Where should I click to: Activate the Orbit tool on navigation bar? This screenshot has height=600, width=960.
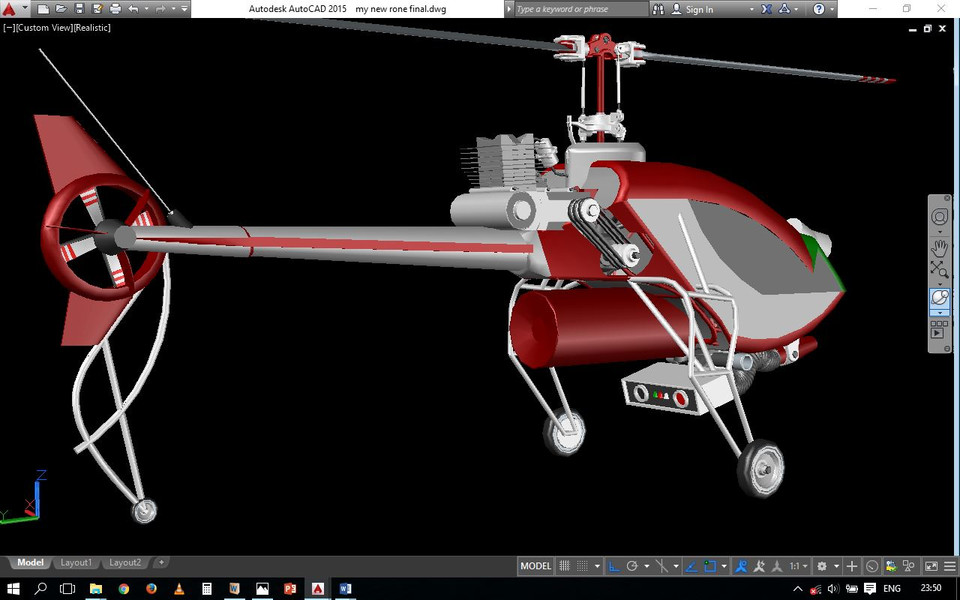click(940, 297)
